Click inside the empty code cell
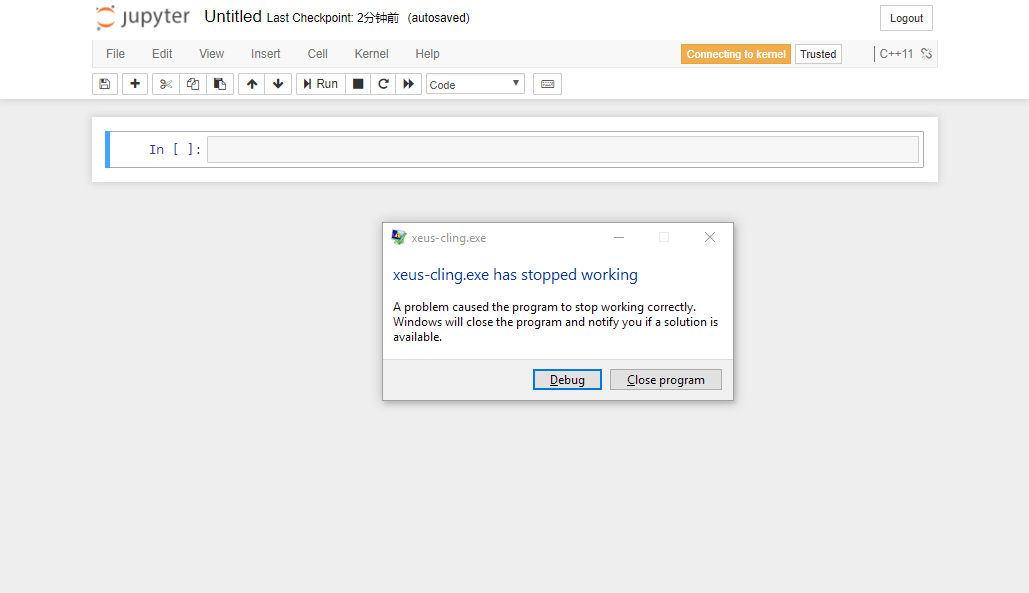1029x593 pixels. point(560,148)
